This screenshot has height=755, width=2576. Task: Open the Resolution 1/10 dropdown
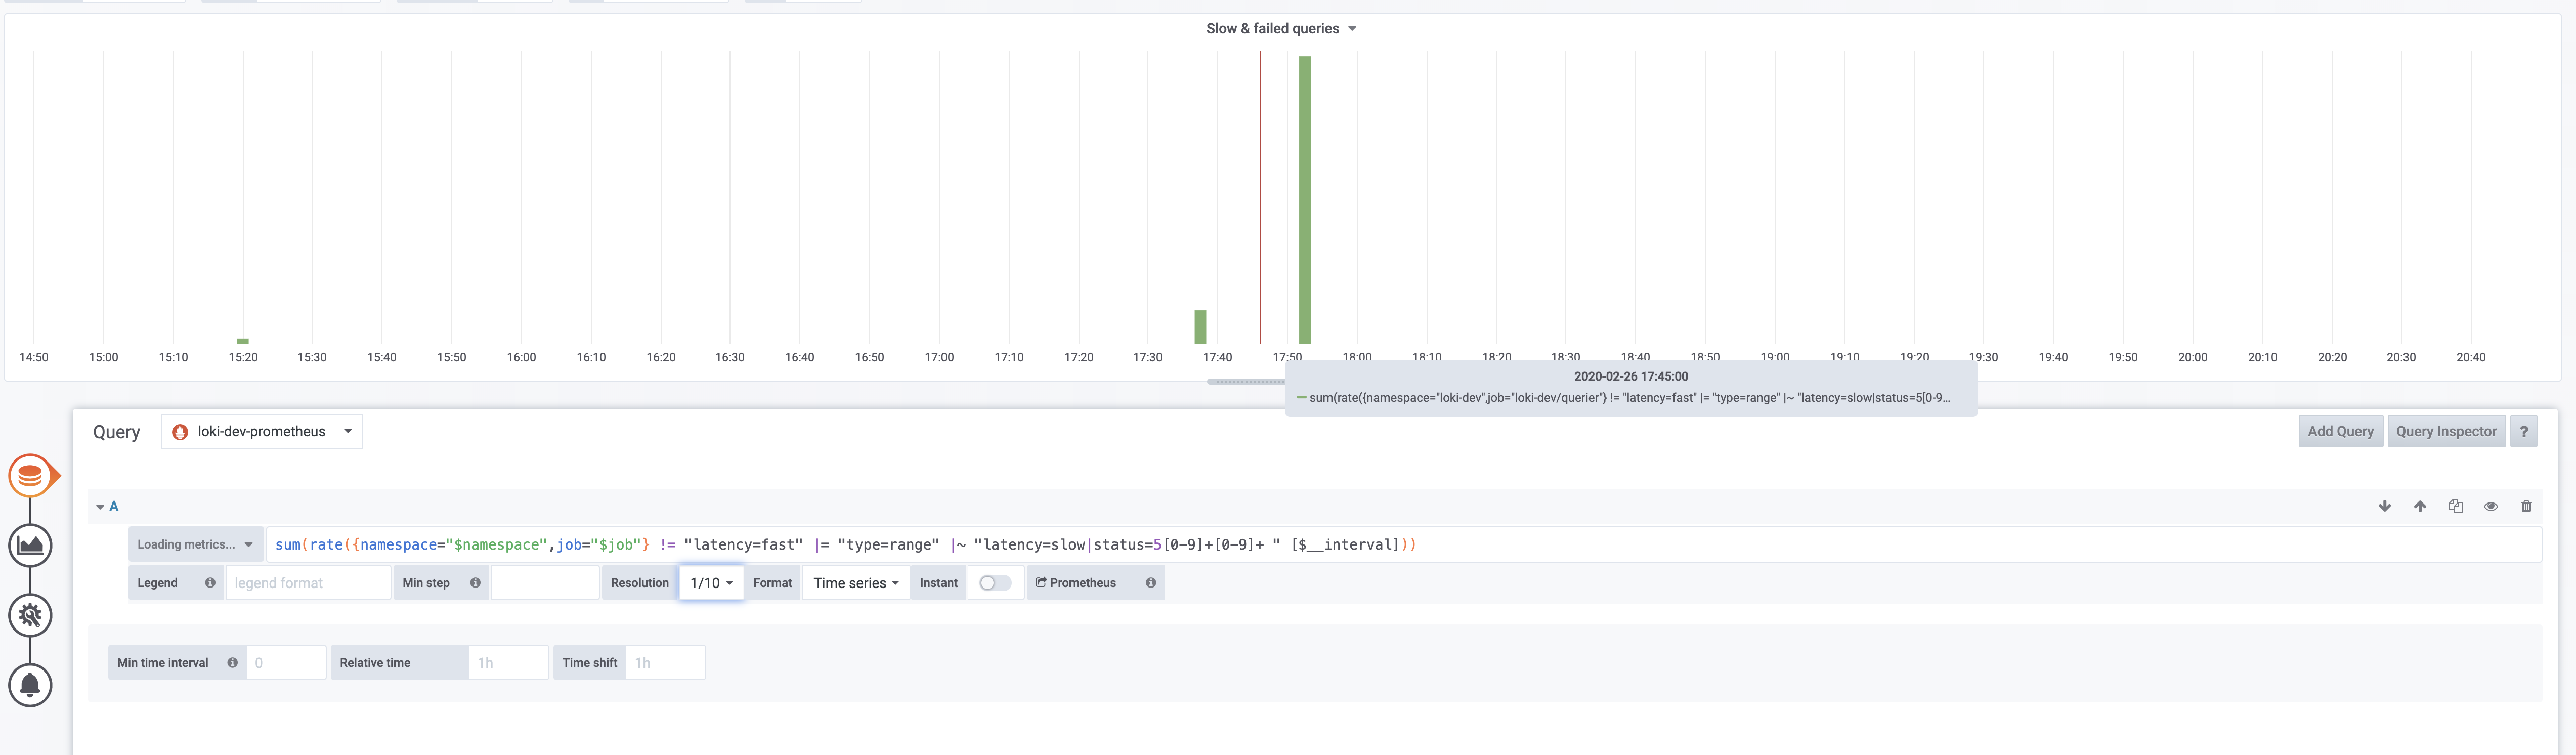click(711, 583)
